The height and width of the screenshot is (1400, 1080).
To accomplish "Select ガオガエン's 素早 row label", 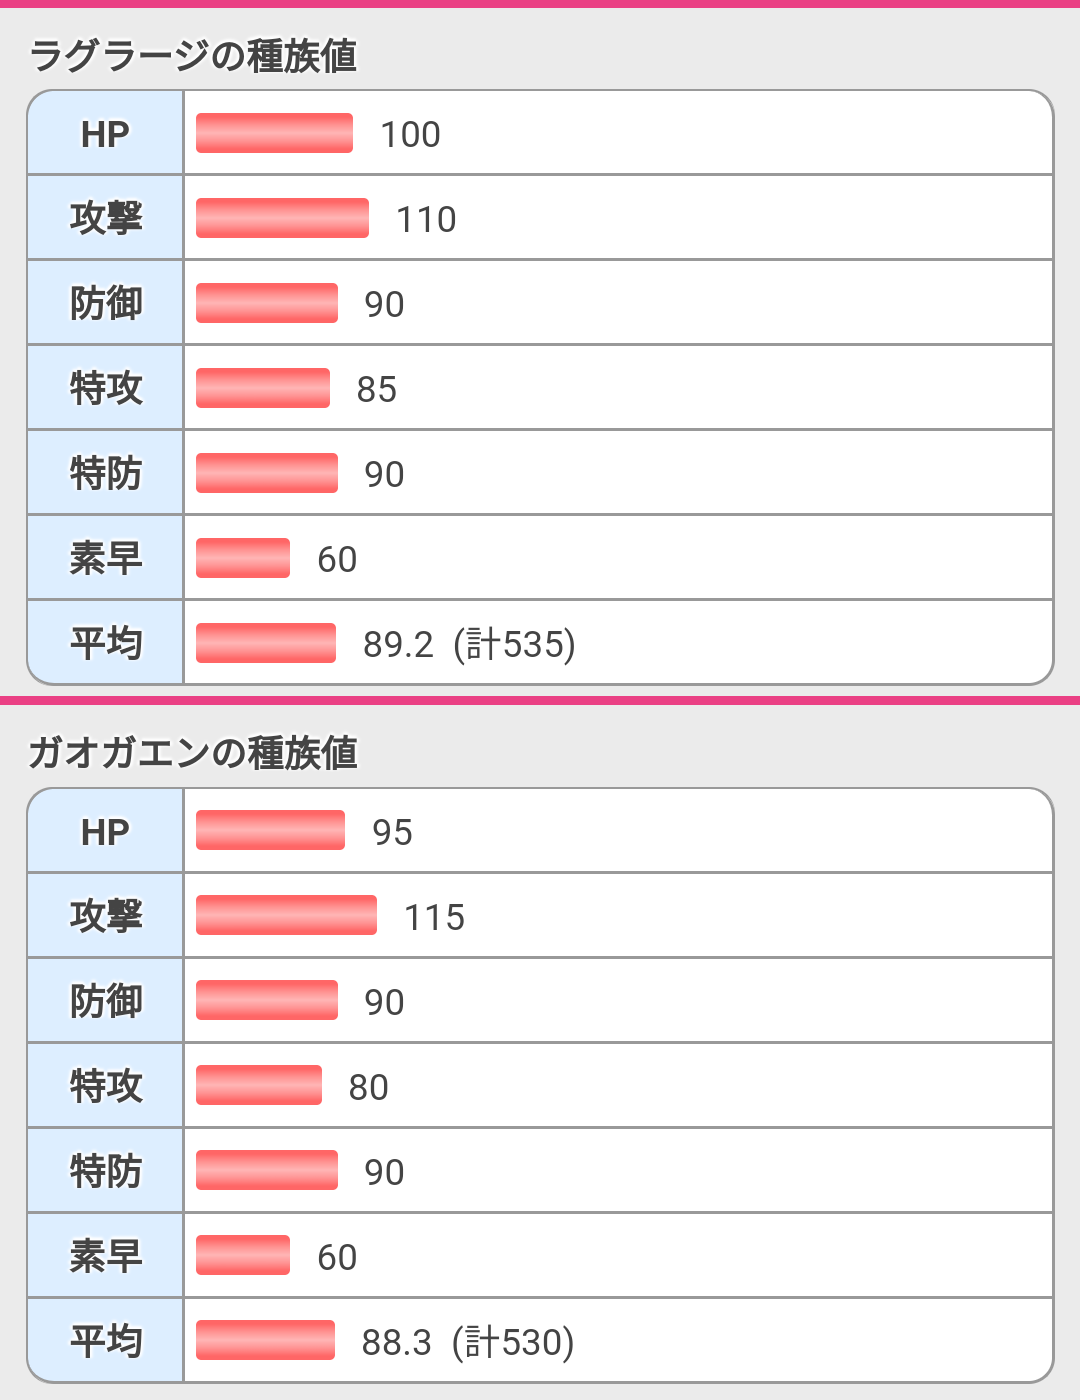I will (x=105, y=1256).
